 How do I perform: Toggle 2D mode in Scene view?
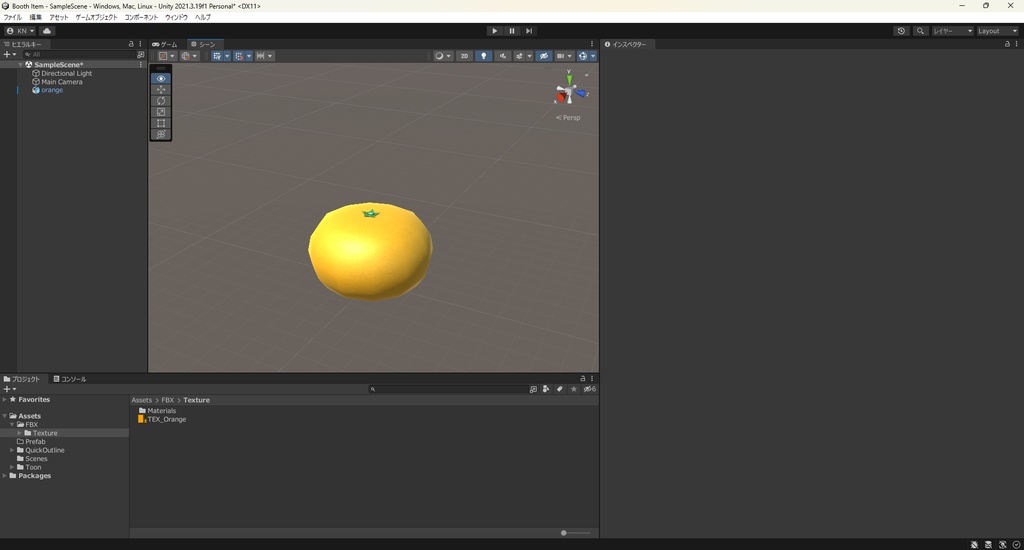tap(464, 56)
